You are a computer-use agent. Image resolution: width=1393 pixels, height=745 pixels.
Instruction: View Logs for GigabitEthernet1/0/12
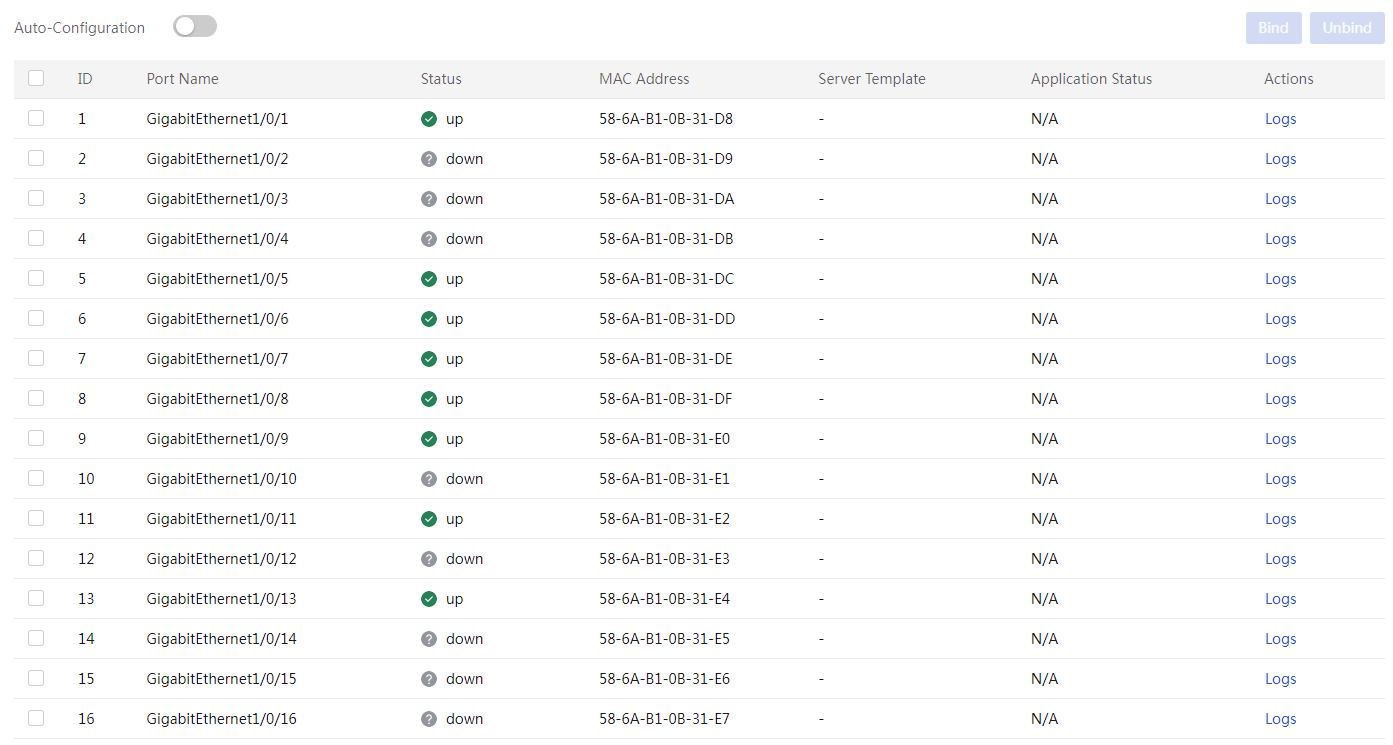[x=1280, y=559]
